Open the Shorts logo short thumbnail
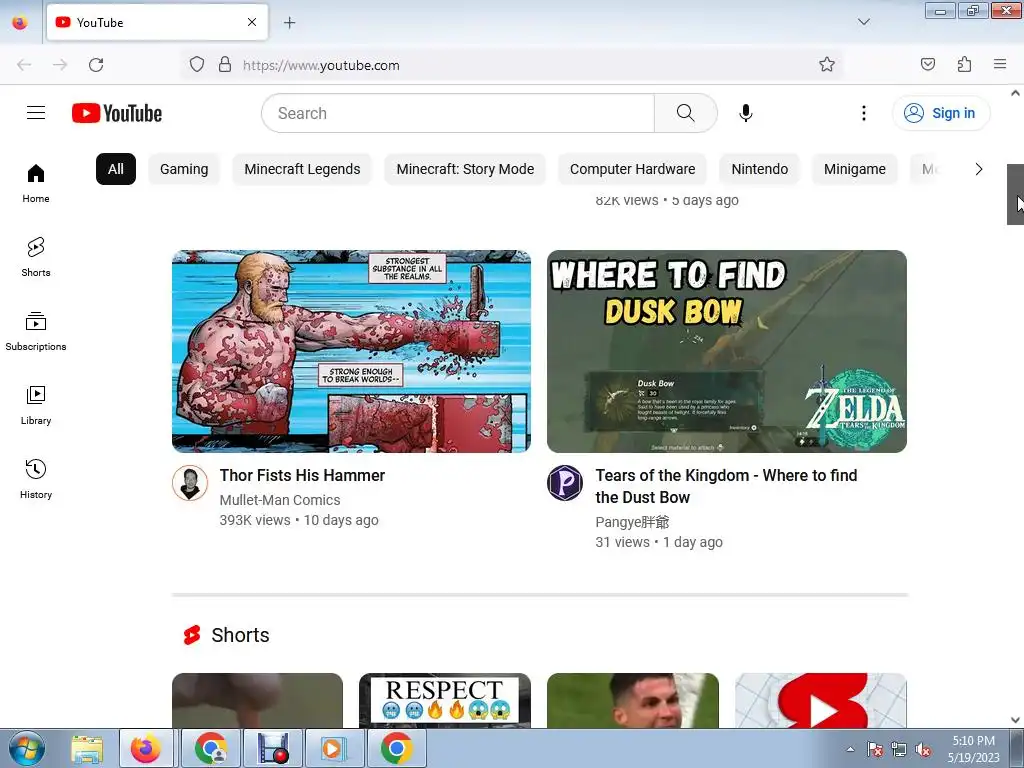Screen dimensions: 1024x768 pos(821,701)
